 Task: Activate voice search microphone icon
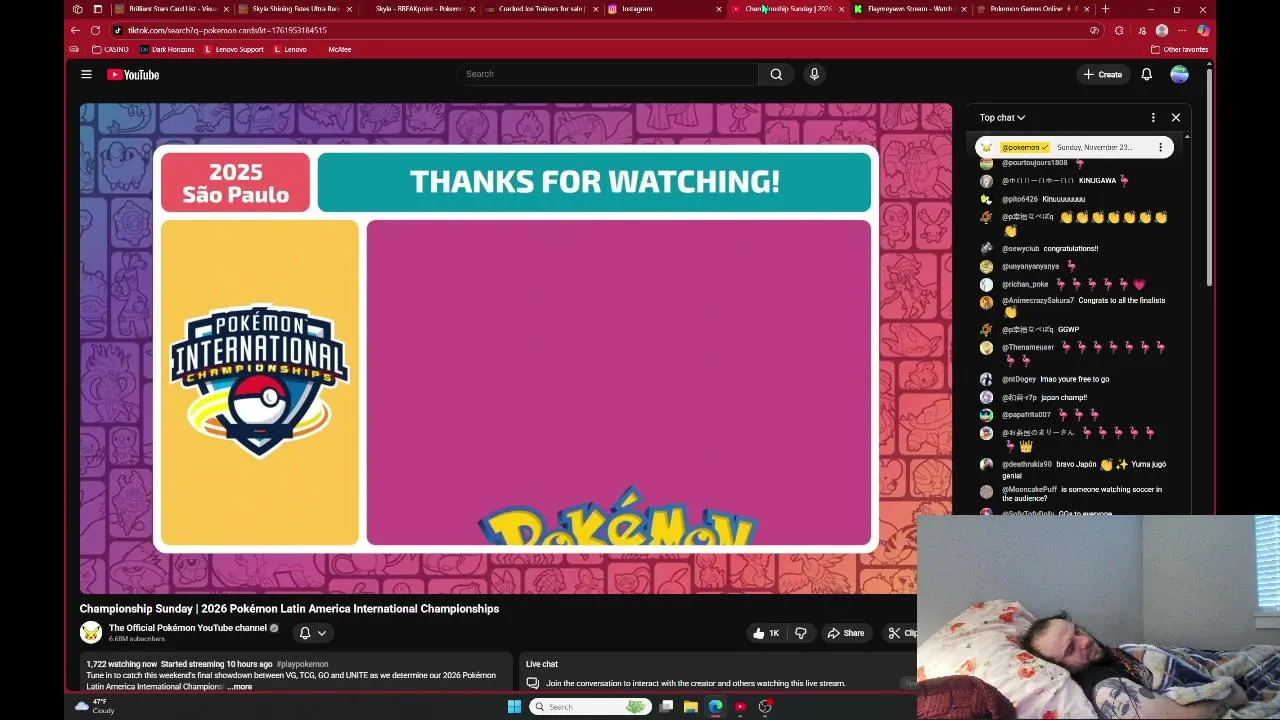pyautogui.click(x=814, y=74)
